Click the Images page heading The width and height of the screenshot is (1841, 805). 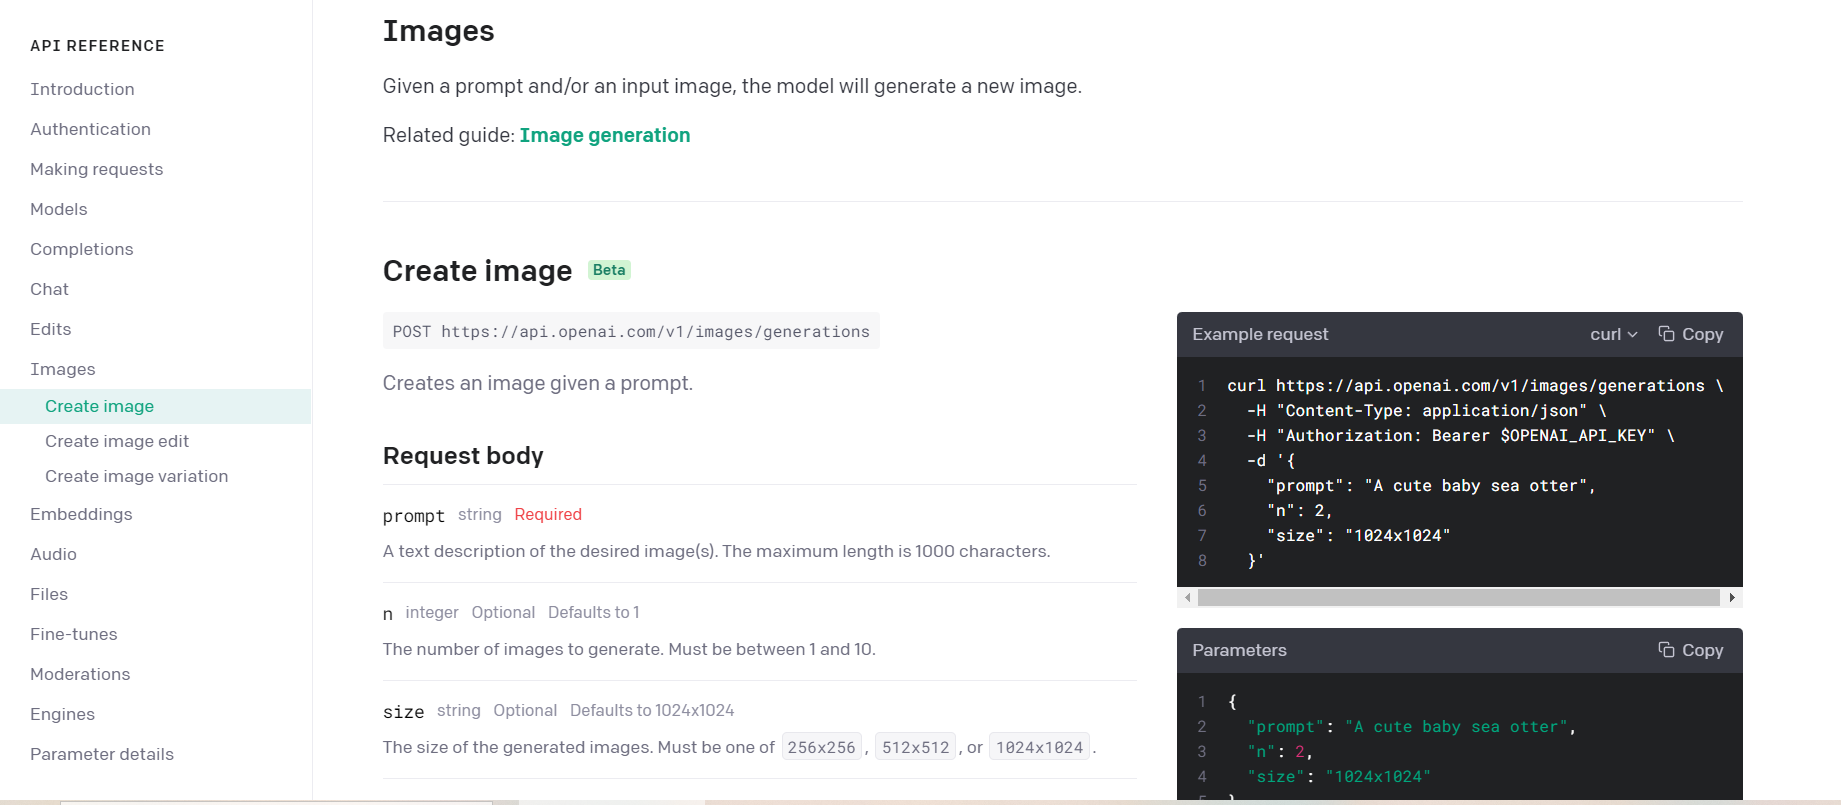[438, 31]
